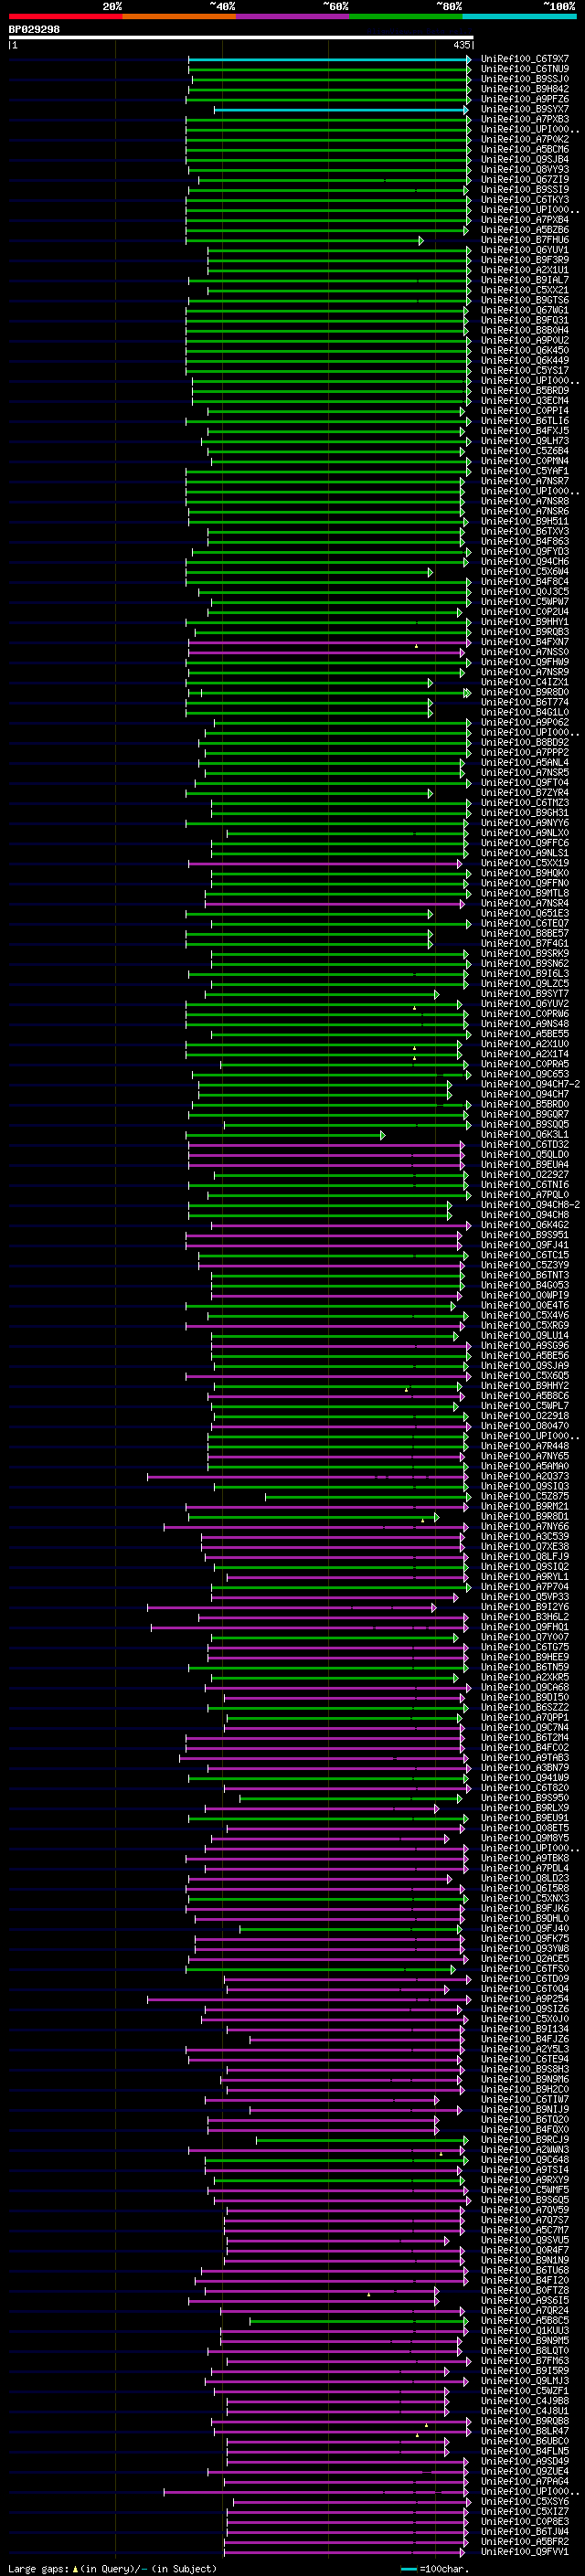Open hit UniRef100_B9SSJ0

[x=524, y=79]
